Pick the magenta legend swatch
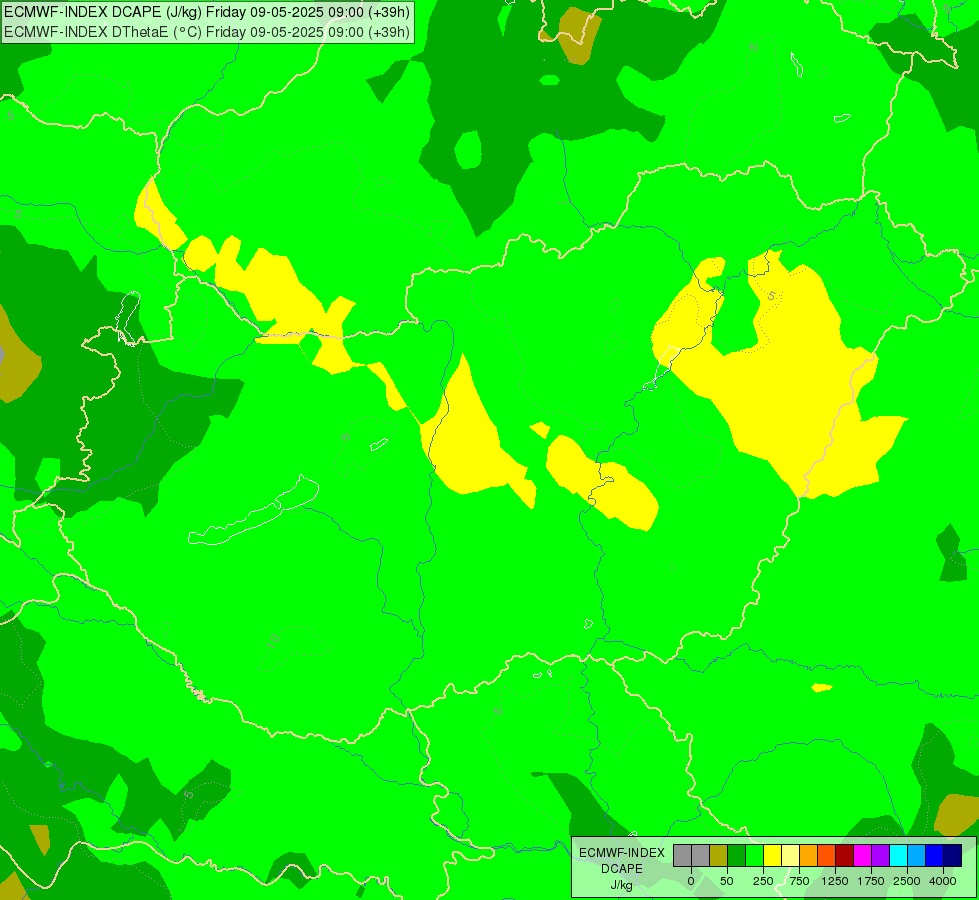The height and width of the screenshot is (900, 979). 863,856
